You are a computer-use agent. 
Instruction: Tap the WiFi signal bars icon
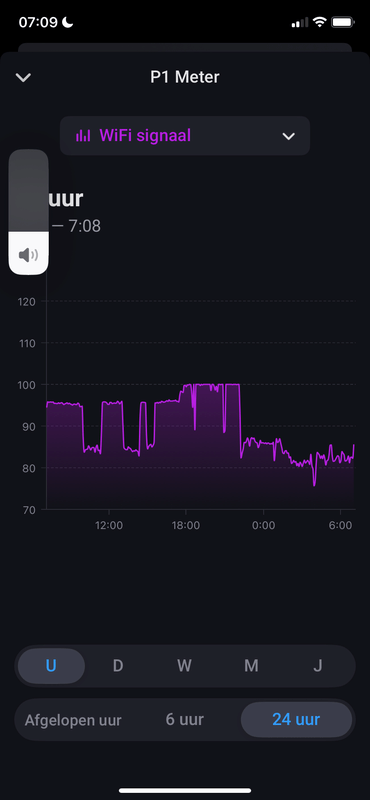click(83, 136)
